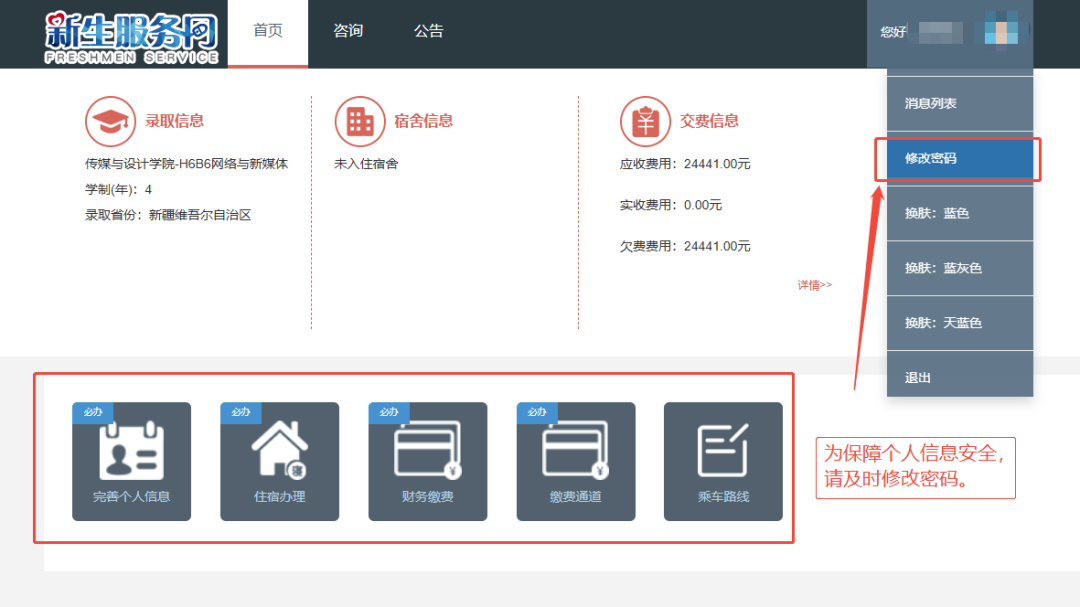Open the 财务缴费 card tile
This screenshot has width=1080, height=607.
click(428, 462)
